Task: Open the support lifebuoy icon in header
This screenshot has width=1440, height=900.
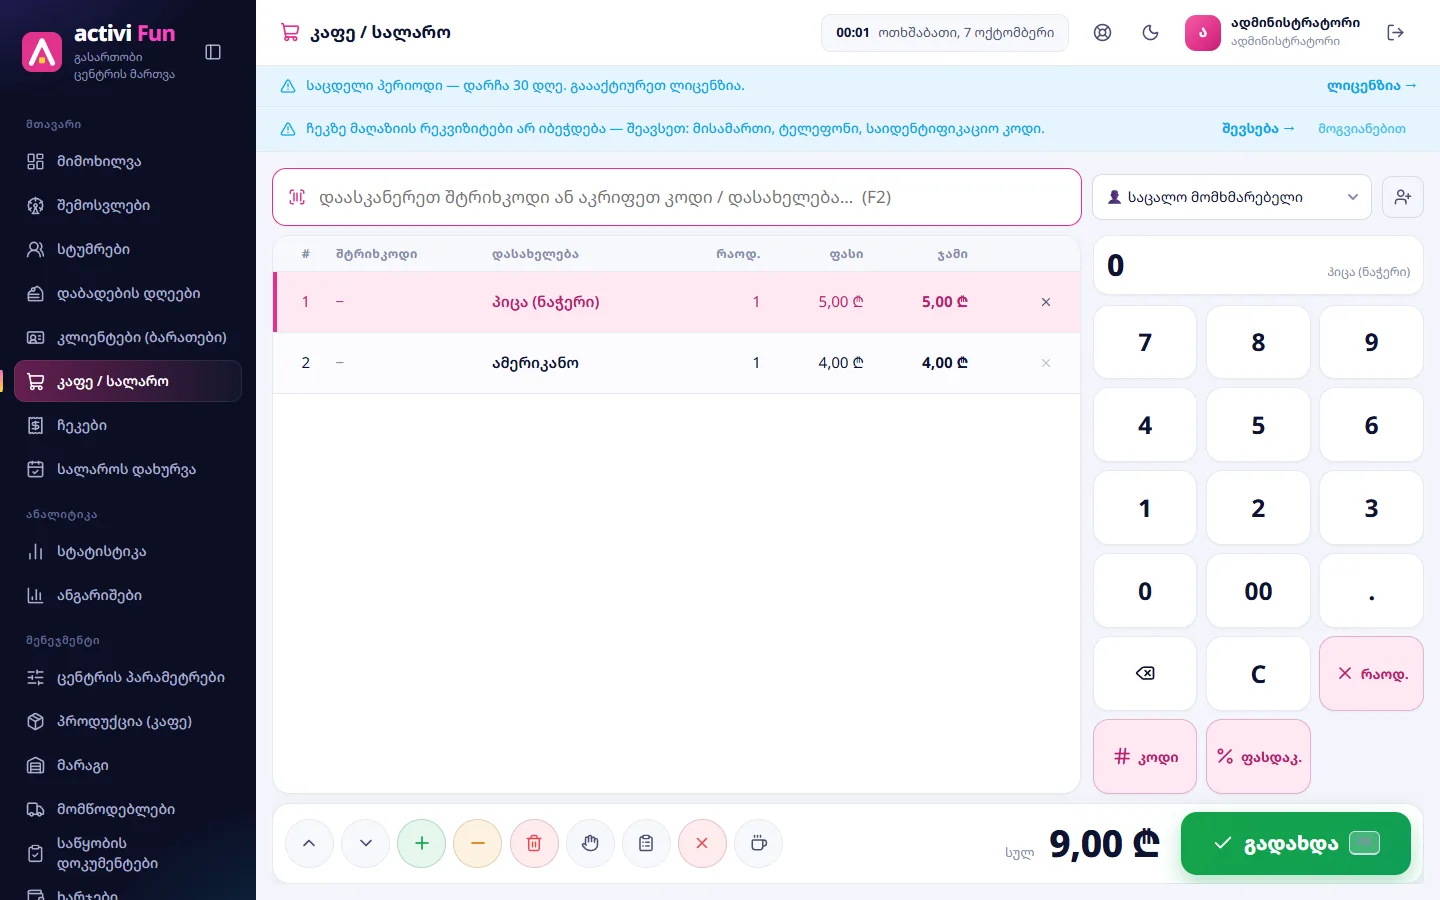Action: [1102, 33]
